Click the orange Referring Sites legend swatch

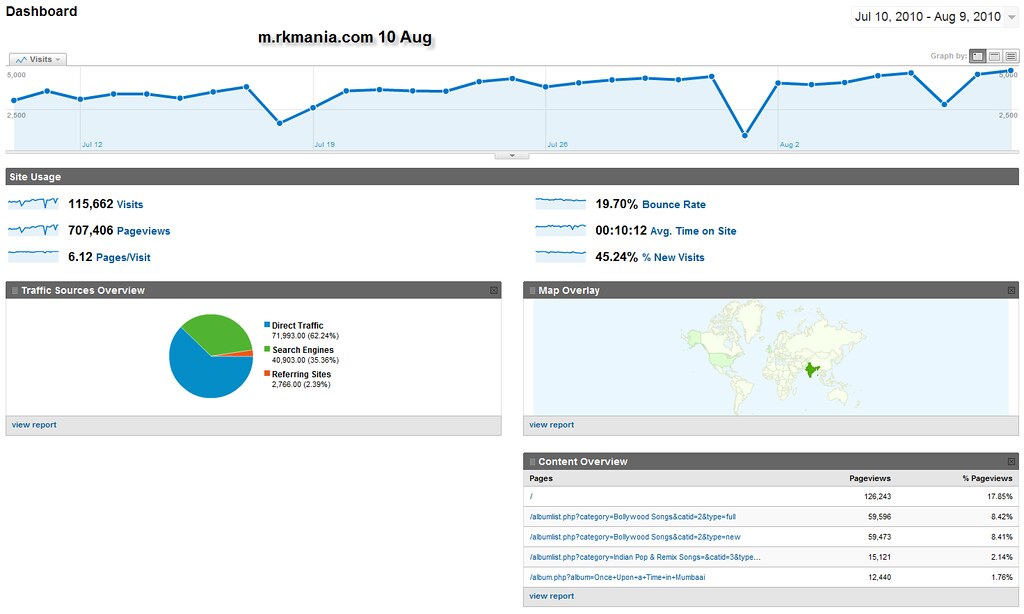[267, 373]
